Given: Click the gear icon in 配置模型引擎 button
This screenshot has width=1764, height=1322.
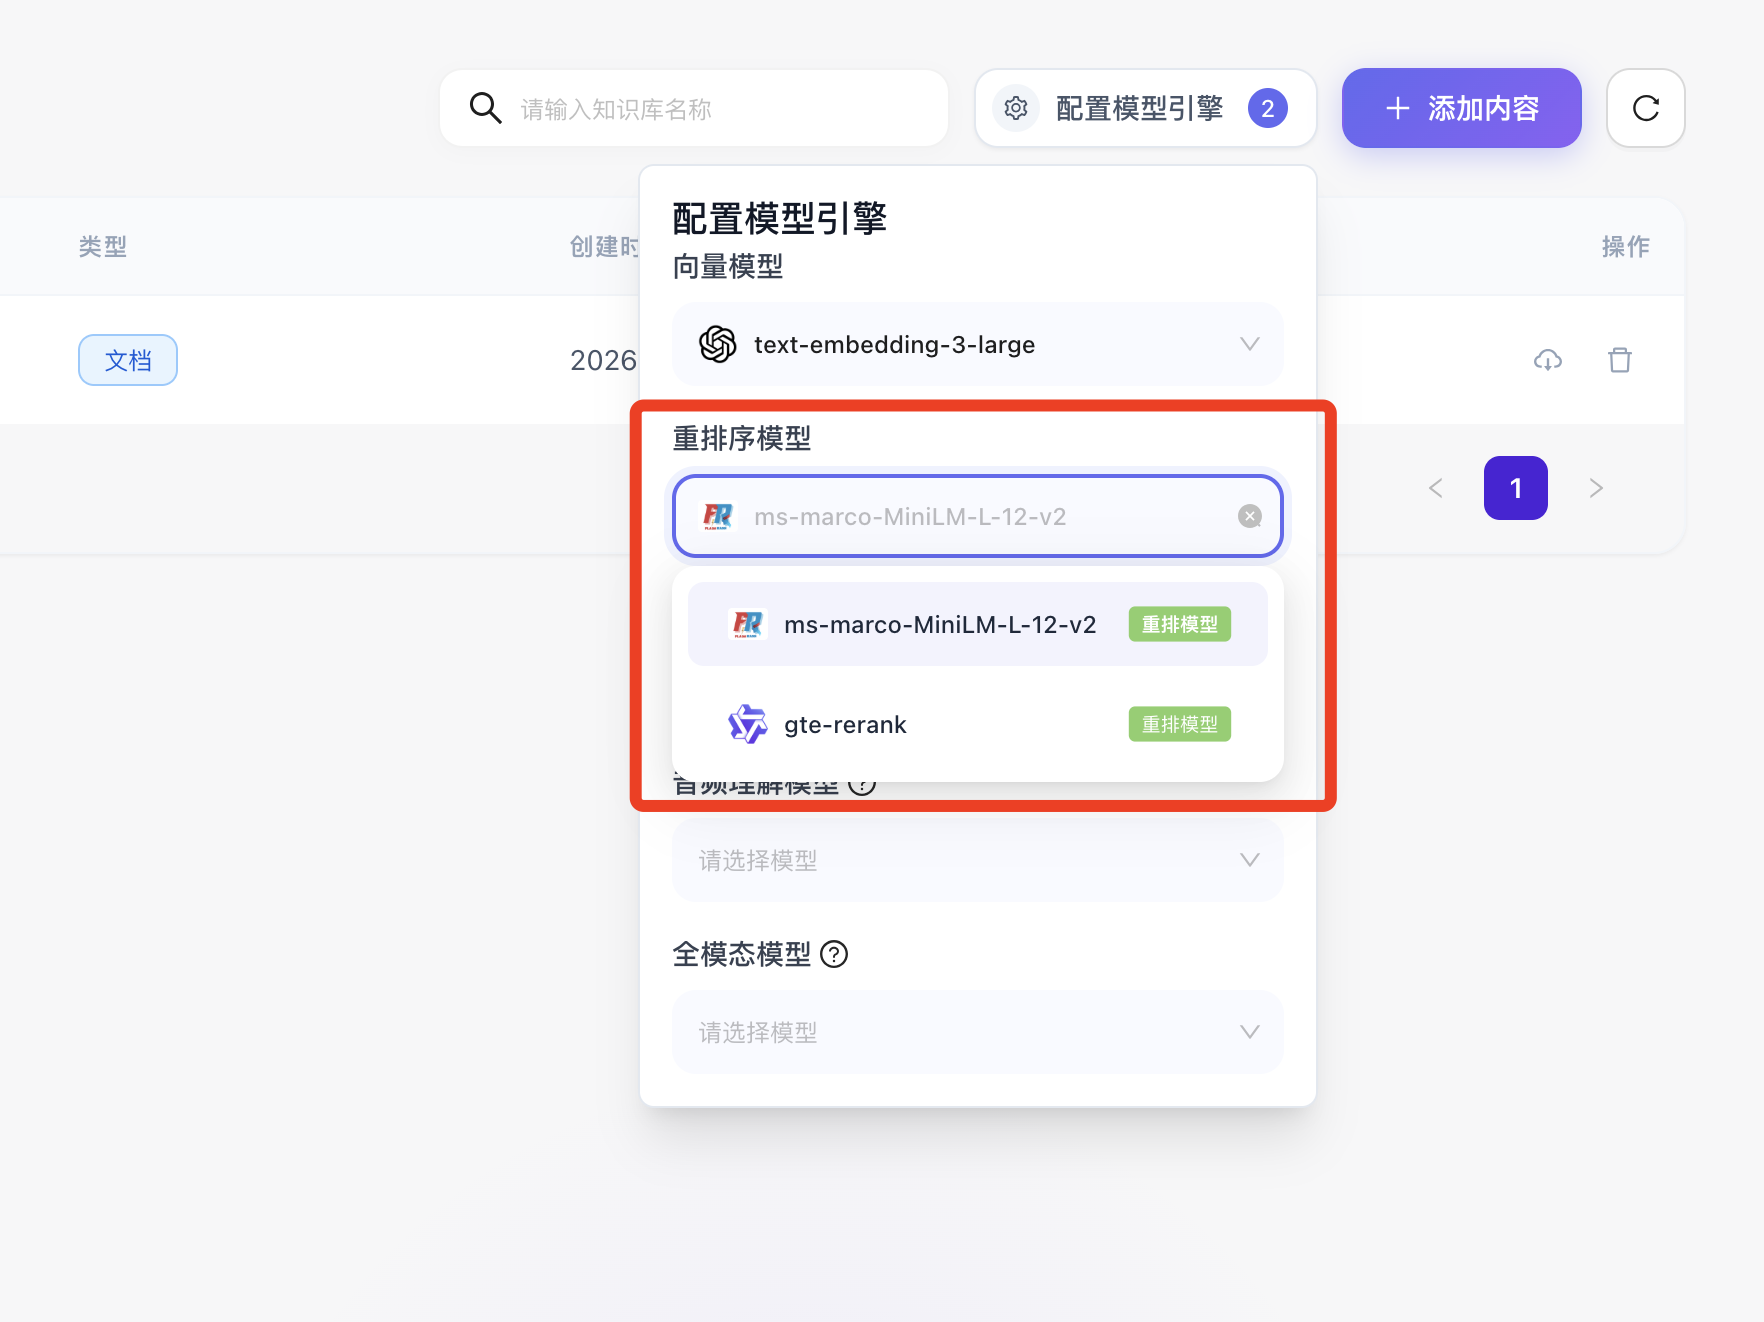Looking at the screenshot, I should tap(1016, 108).
